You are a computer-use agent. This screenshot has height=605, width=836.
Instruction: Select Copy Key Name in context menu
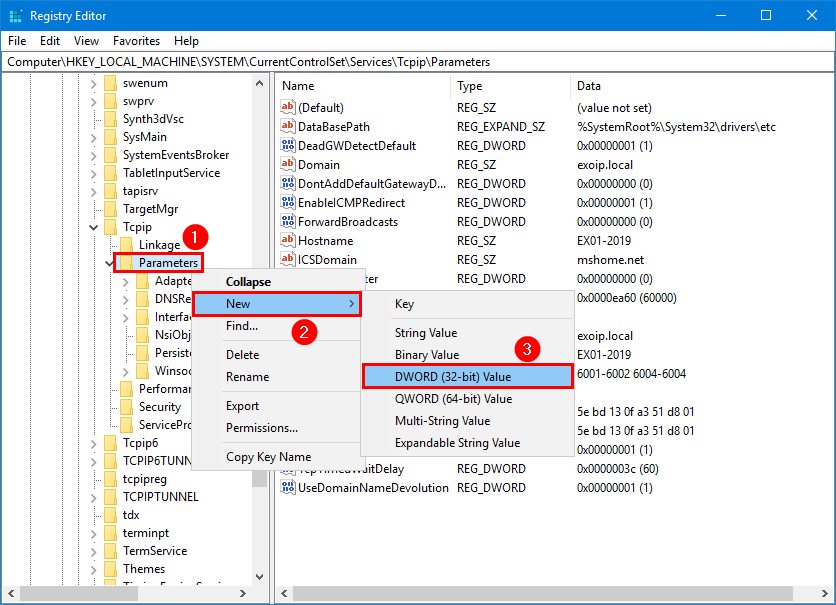coord(268,457)
